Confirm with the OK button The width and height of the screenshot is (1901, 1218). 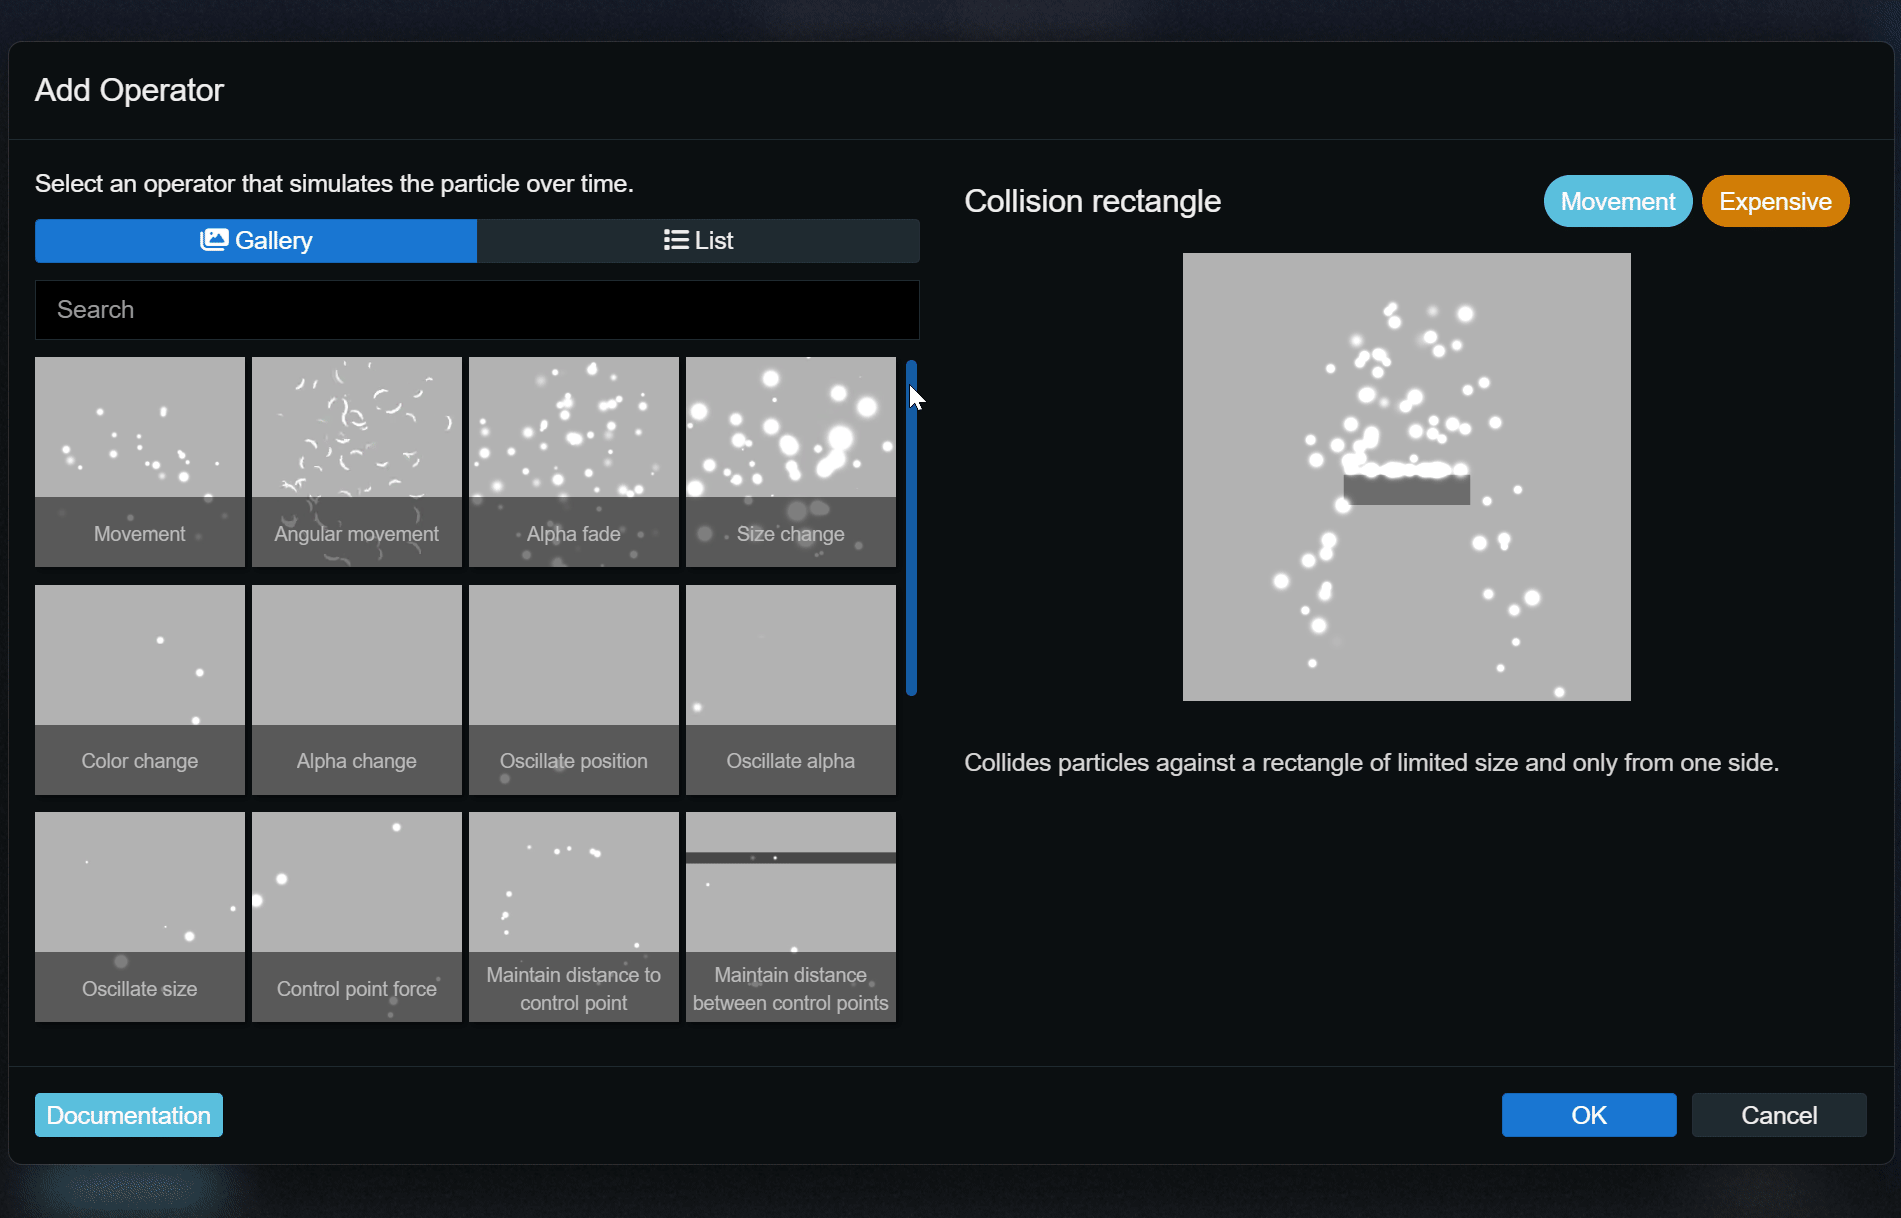tap(1588, 1115)
